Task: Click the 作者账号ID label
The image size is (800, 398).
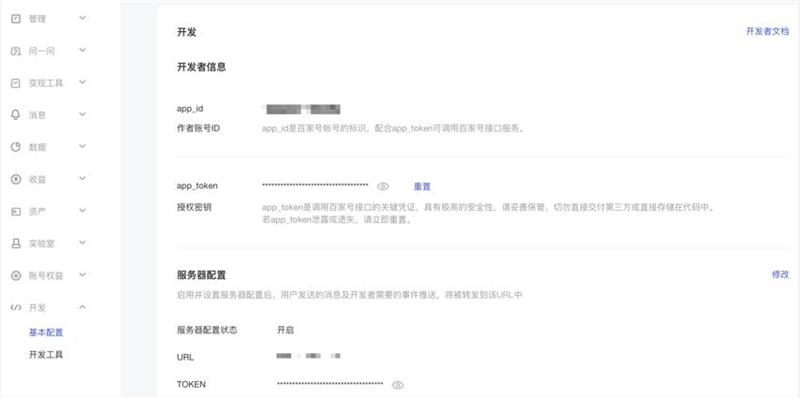Action: (198, 129)
